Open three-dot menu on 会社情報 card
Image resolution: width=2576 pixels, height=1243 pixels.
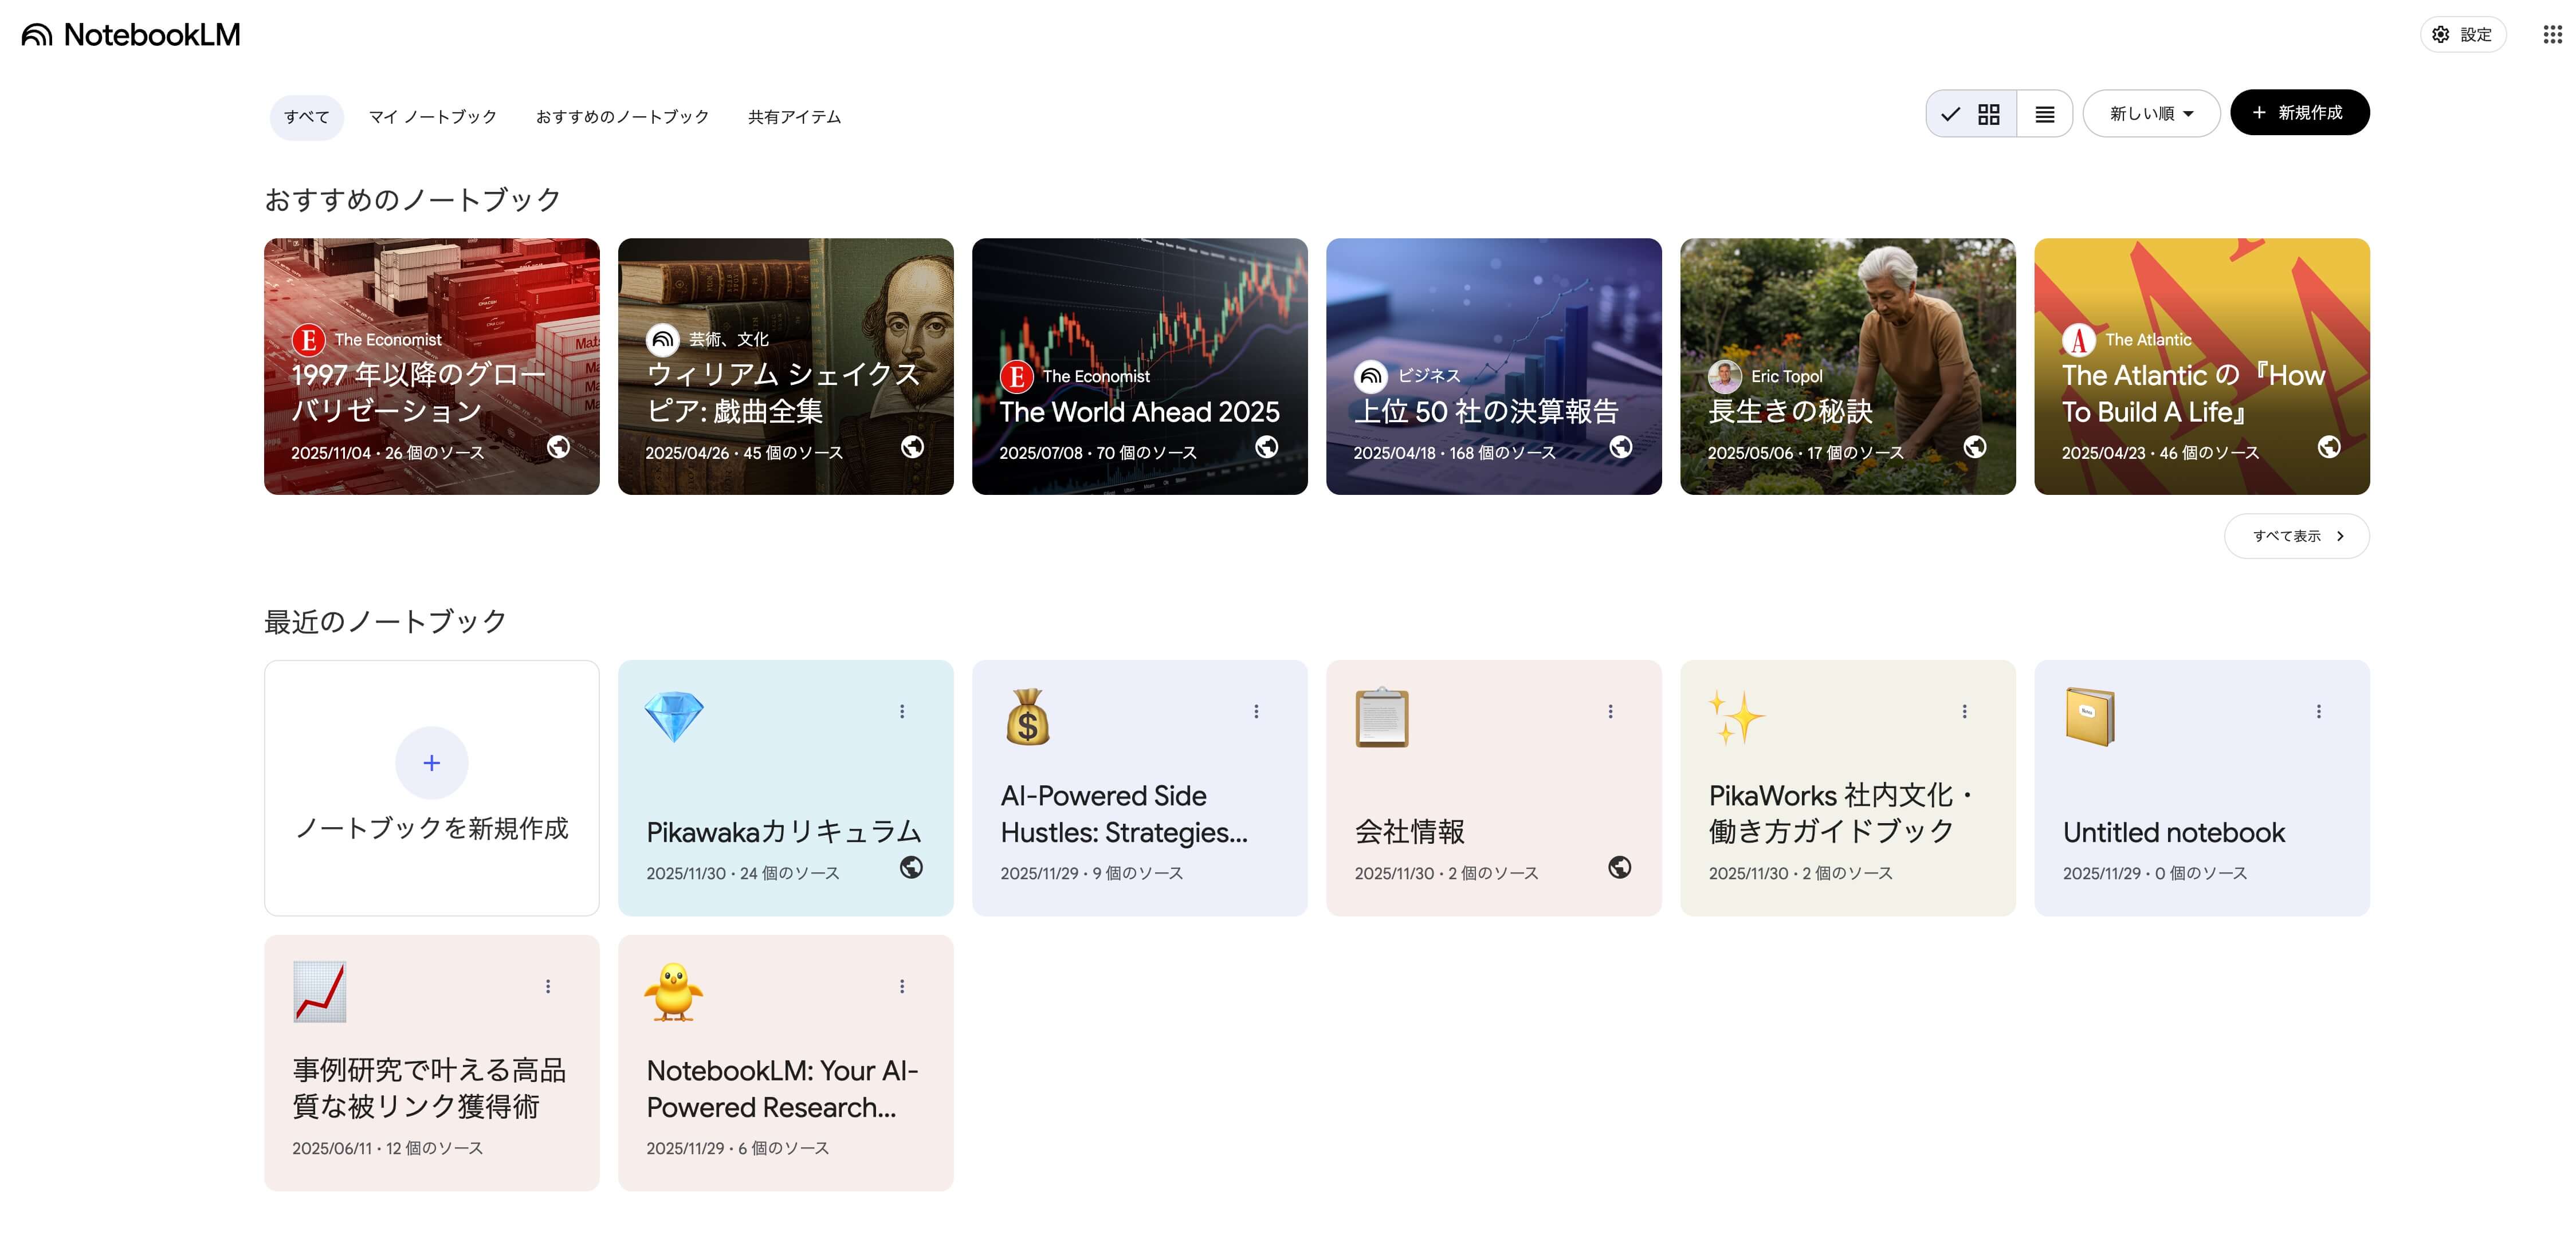1610,711
